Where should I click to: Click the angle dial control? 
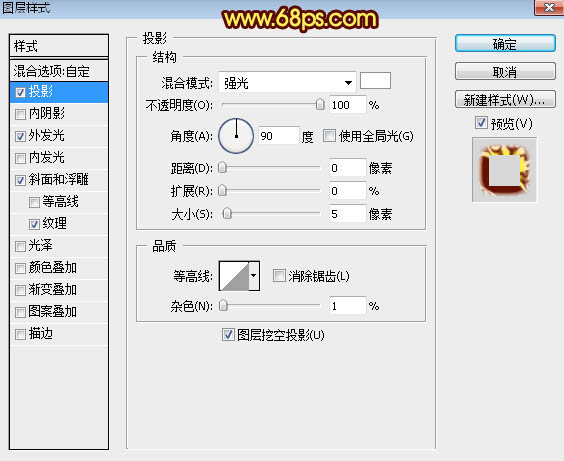tap(236, 136)
